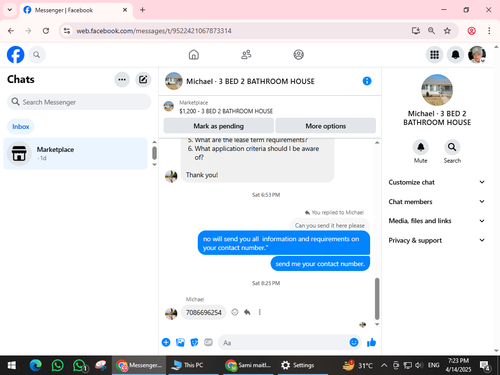Screen dimensions: 500x375
Task: Open Windows Start menu
Action: click(12, 365)
